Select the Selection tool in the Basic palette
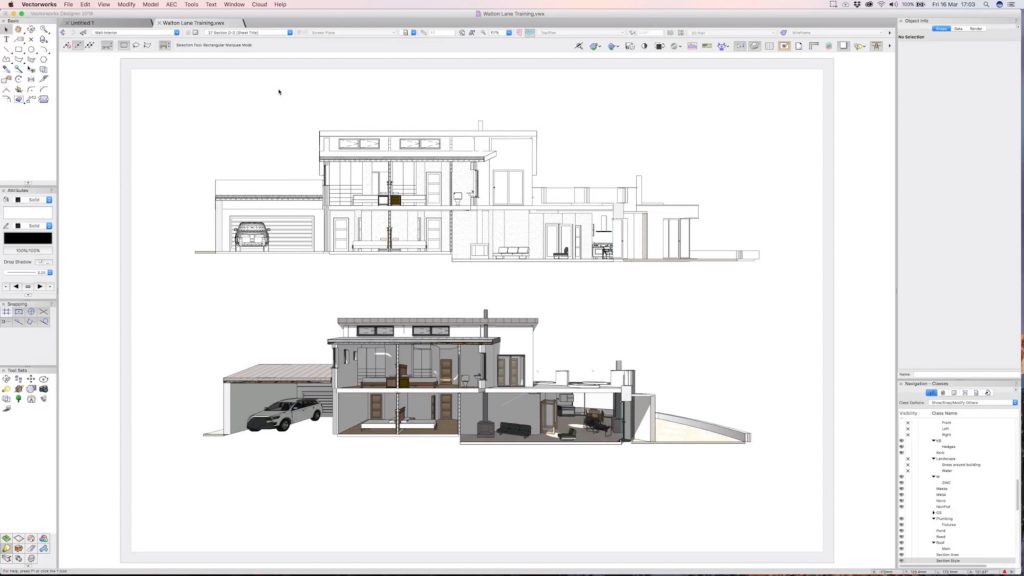Screen dimensions: 1024x576 (x=7, y=29)
